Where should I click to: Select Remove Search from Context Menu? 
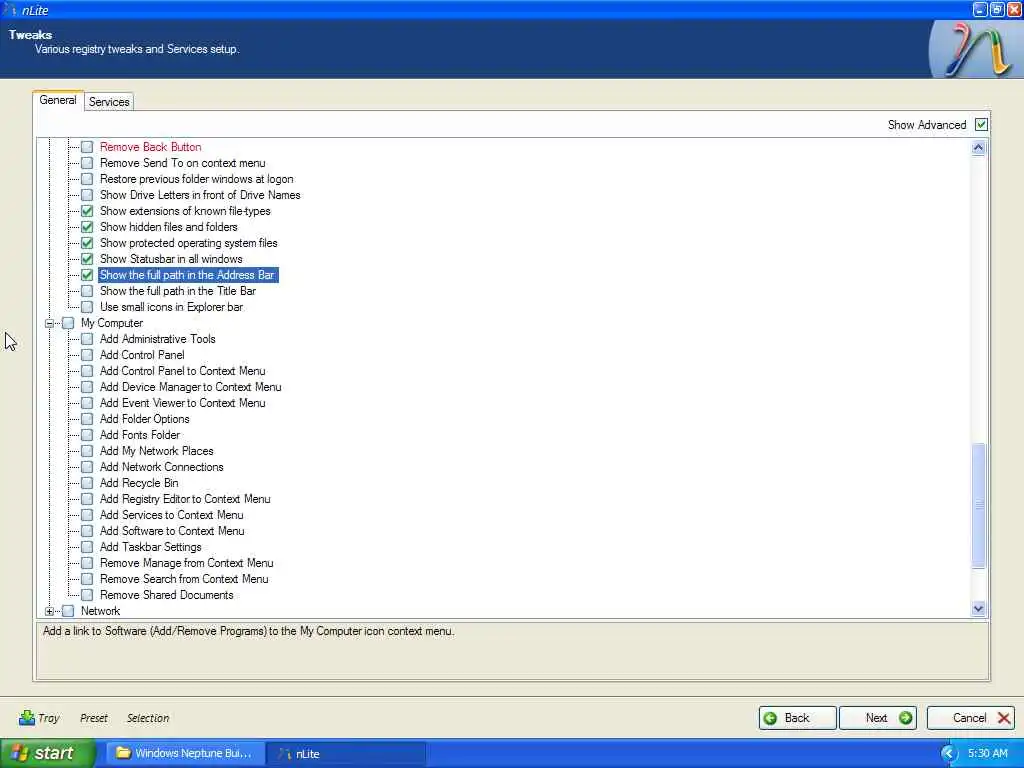pos(184,579)
